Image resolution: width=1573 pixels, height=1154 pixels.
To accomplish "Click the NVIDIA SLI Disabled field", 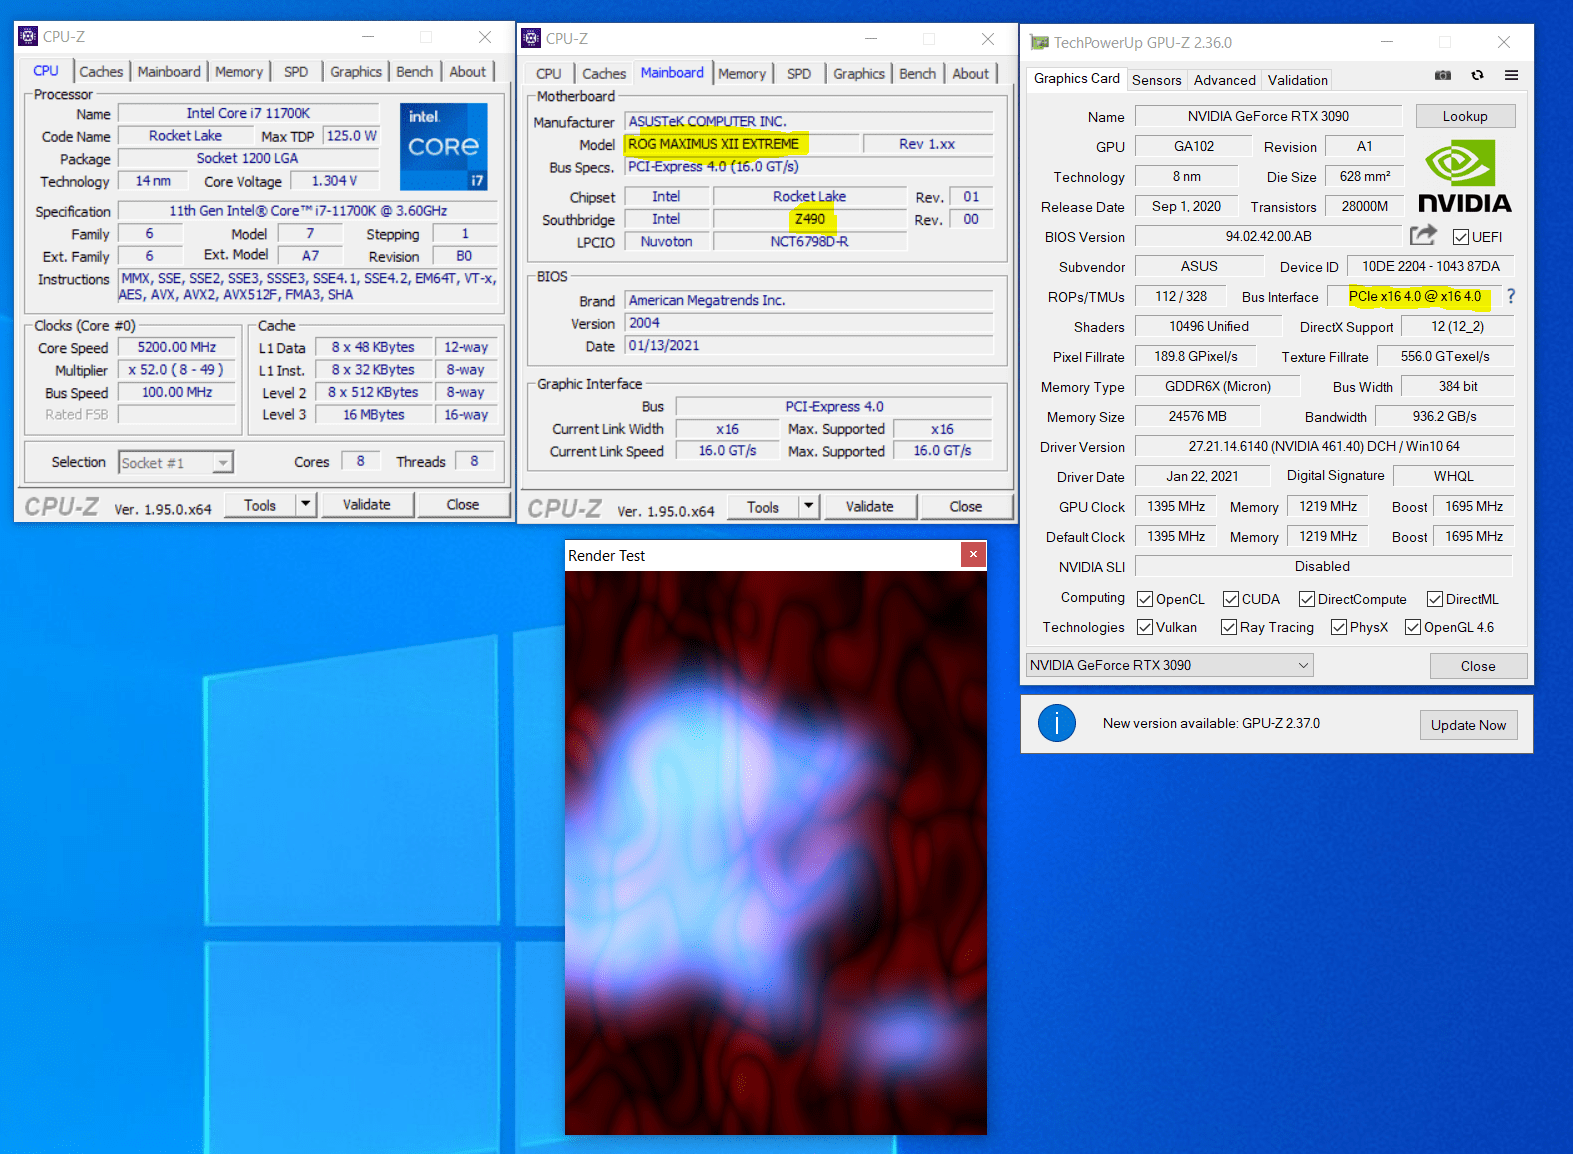I will (1323, 566).
